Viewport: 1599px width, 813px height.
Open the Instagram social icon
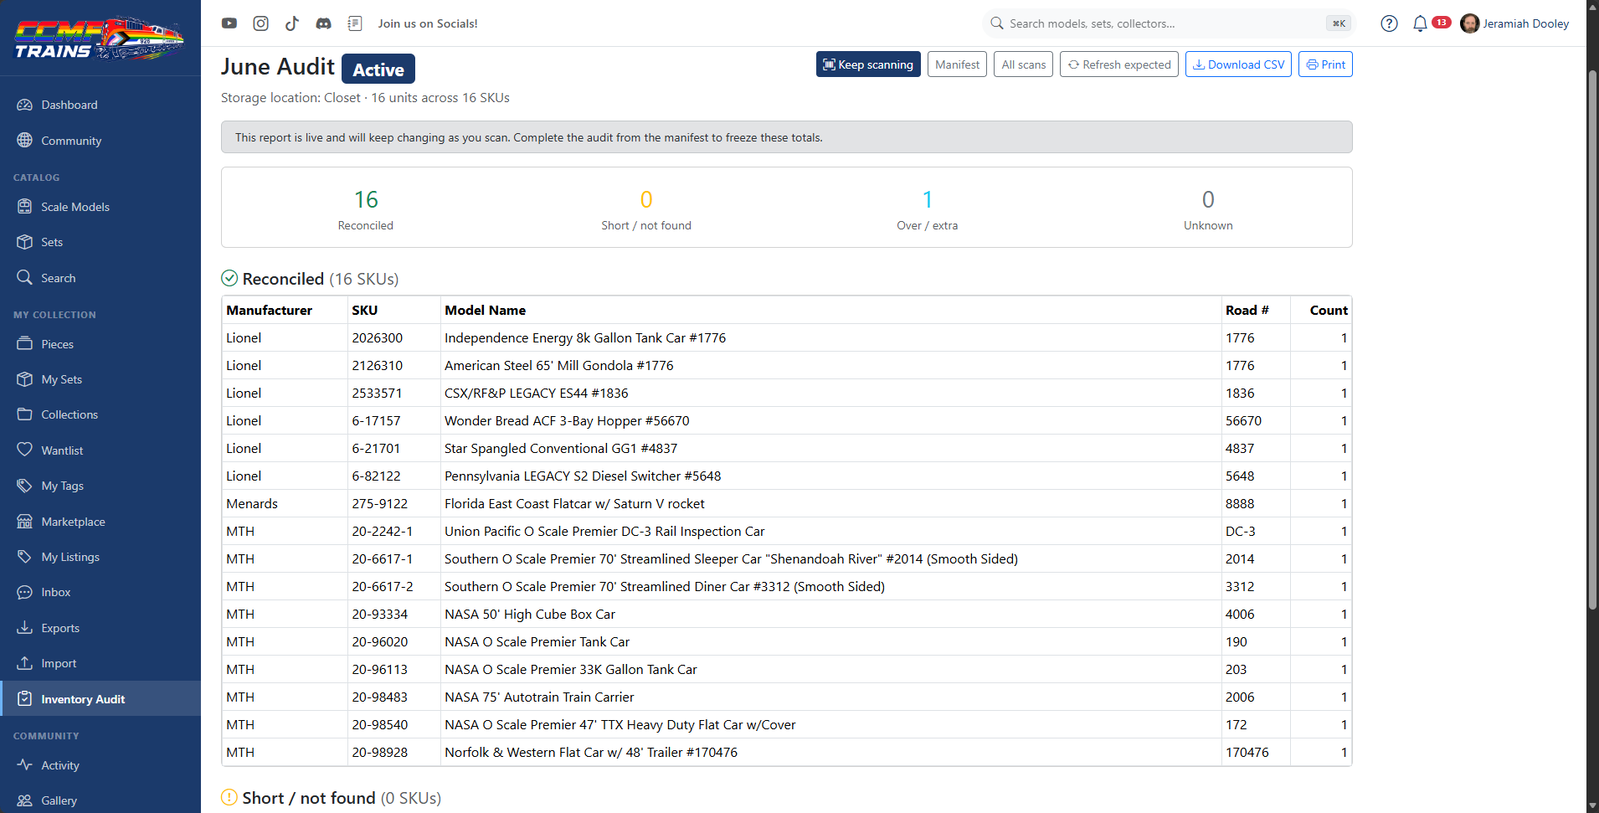click(x=260, y=23)
